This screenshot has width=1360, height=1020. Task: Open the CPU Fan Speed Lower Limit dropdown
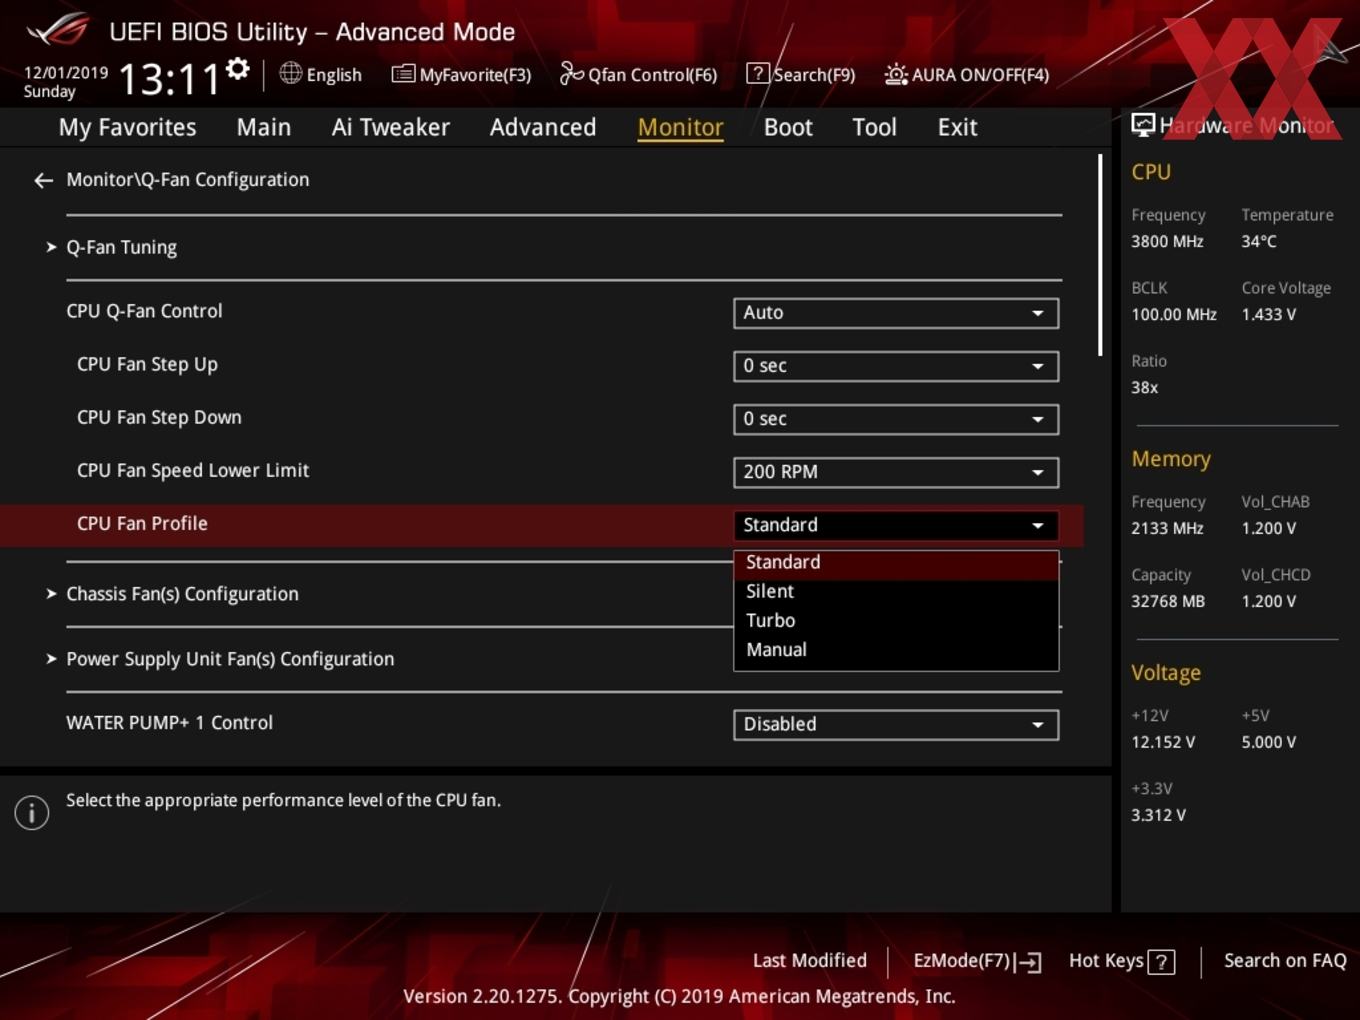pos(896,472)
